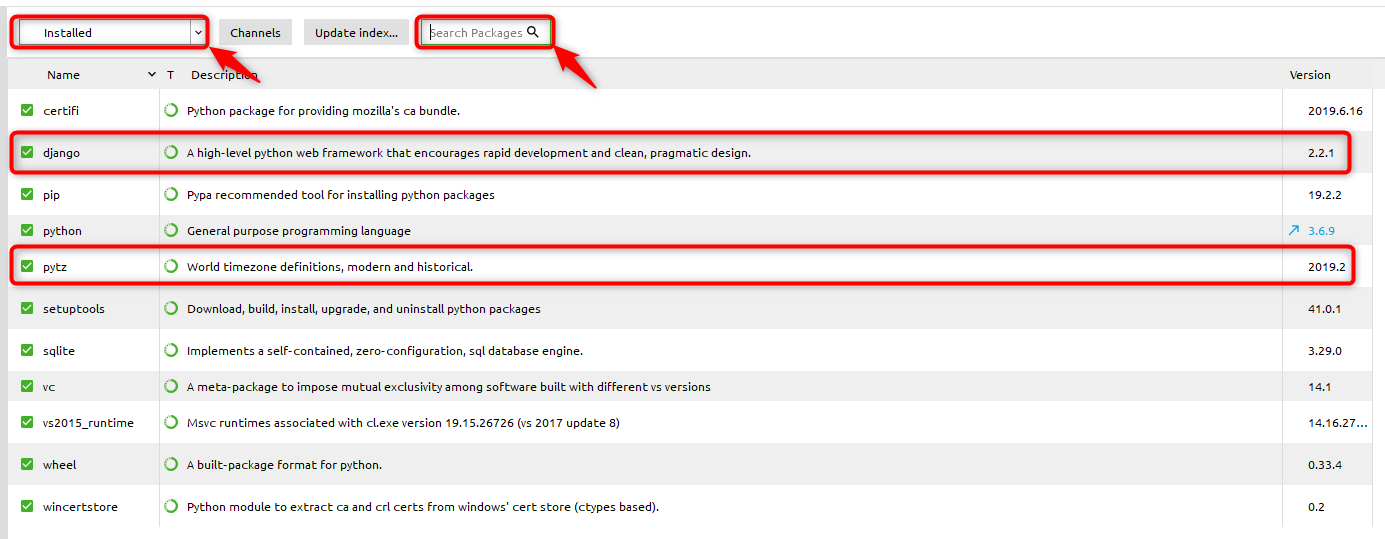Uncheck the setuptools checkbox
1385x539 pixels.
(27, 309)
